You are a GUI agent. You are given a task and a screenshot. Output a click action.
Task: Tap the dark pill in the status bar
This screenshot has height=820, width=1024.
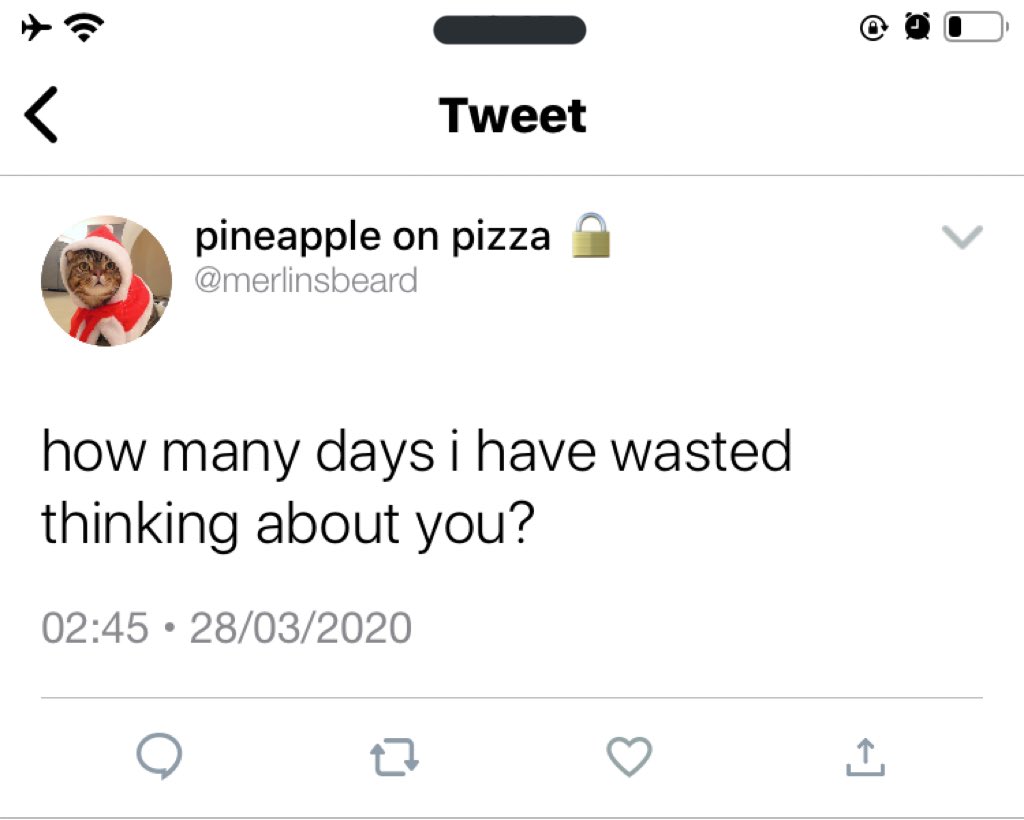pyautogui.click(x=509, y=29)
